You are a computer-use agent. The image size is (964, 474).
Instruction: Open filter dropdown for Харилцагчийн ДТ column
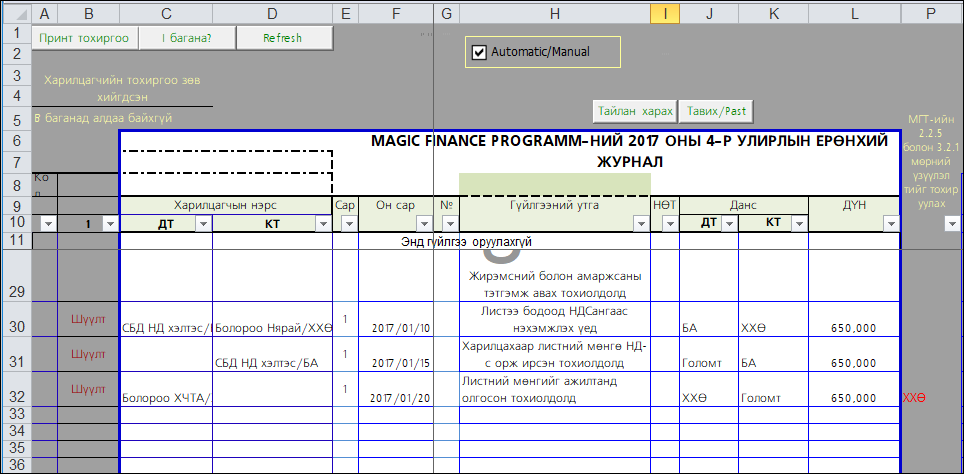[x=203, y=224]
